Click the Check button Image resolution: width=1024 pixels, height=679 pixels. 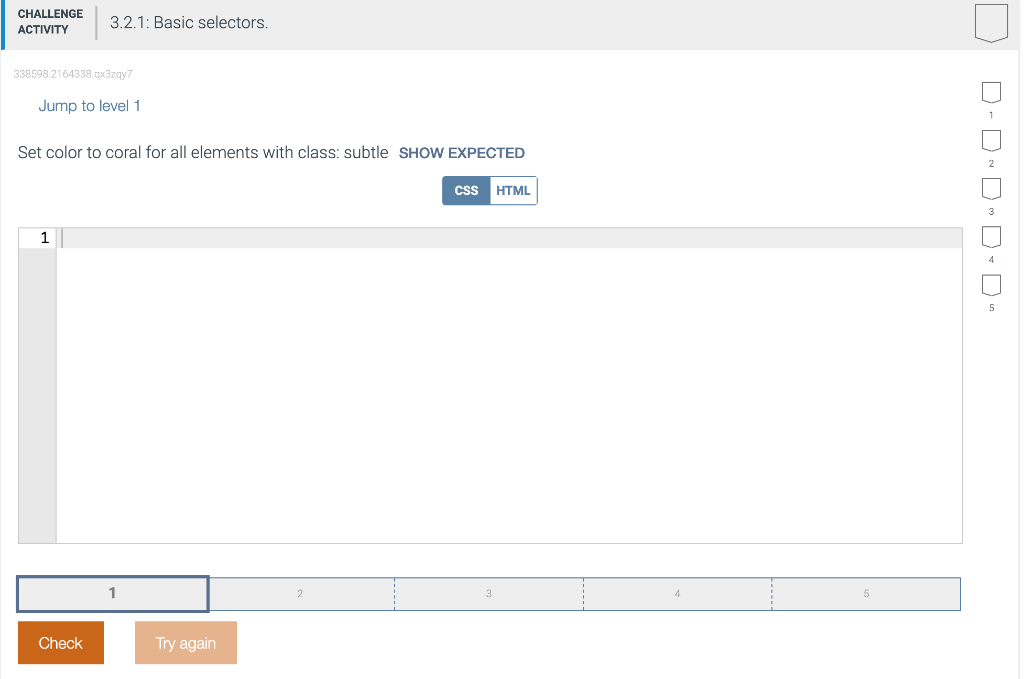(x=60, y=642)
